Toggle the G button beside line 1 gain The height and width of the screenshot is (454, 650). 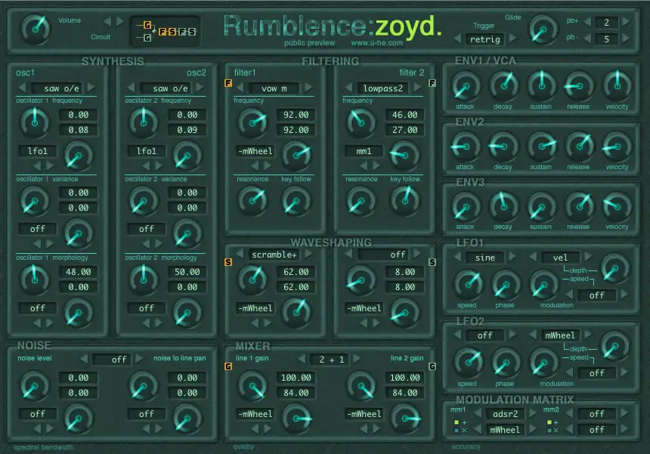point(228,366)
